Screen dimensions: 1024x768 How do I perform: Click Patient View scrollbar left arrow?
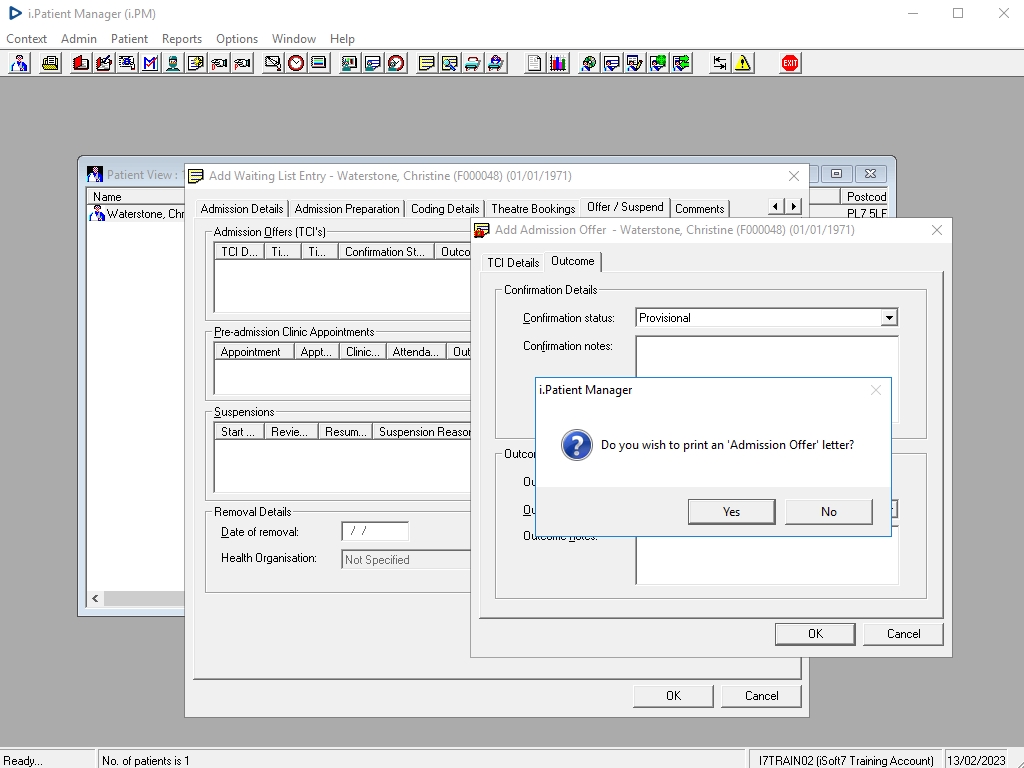point(95,598)
